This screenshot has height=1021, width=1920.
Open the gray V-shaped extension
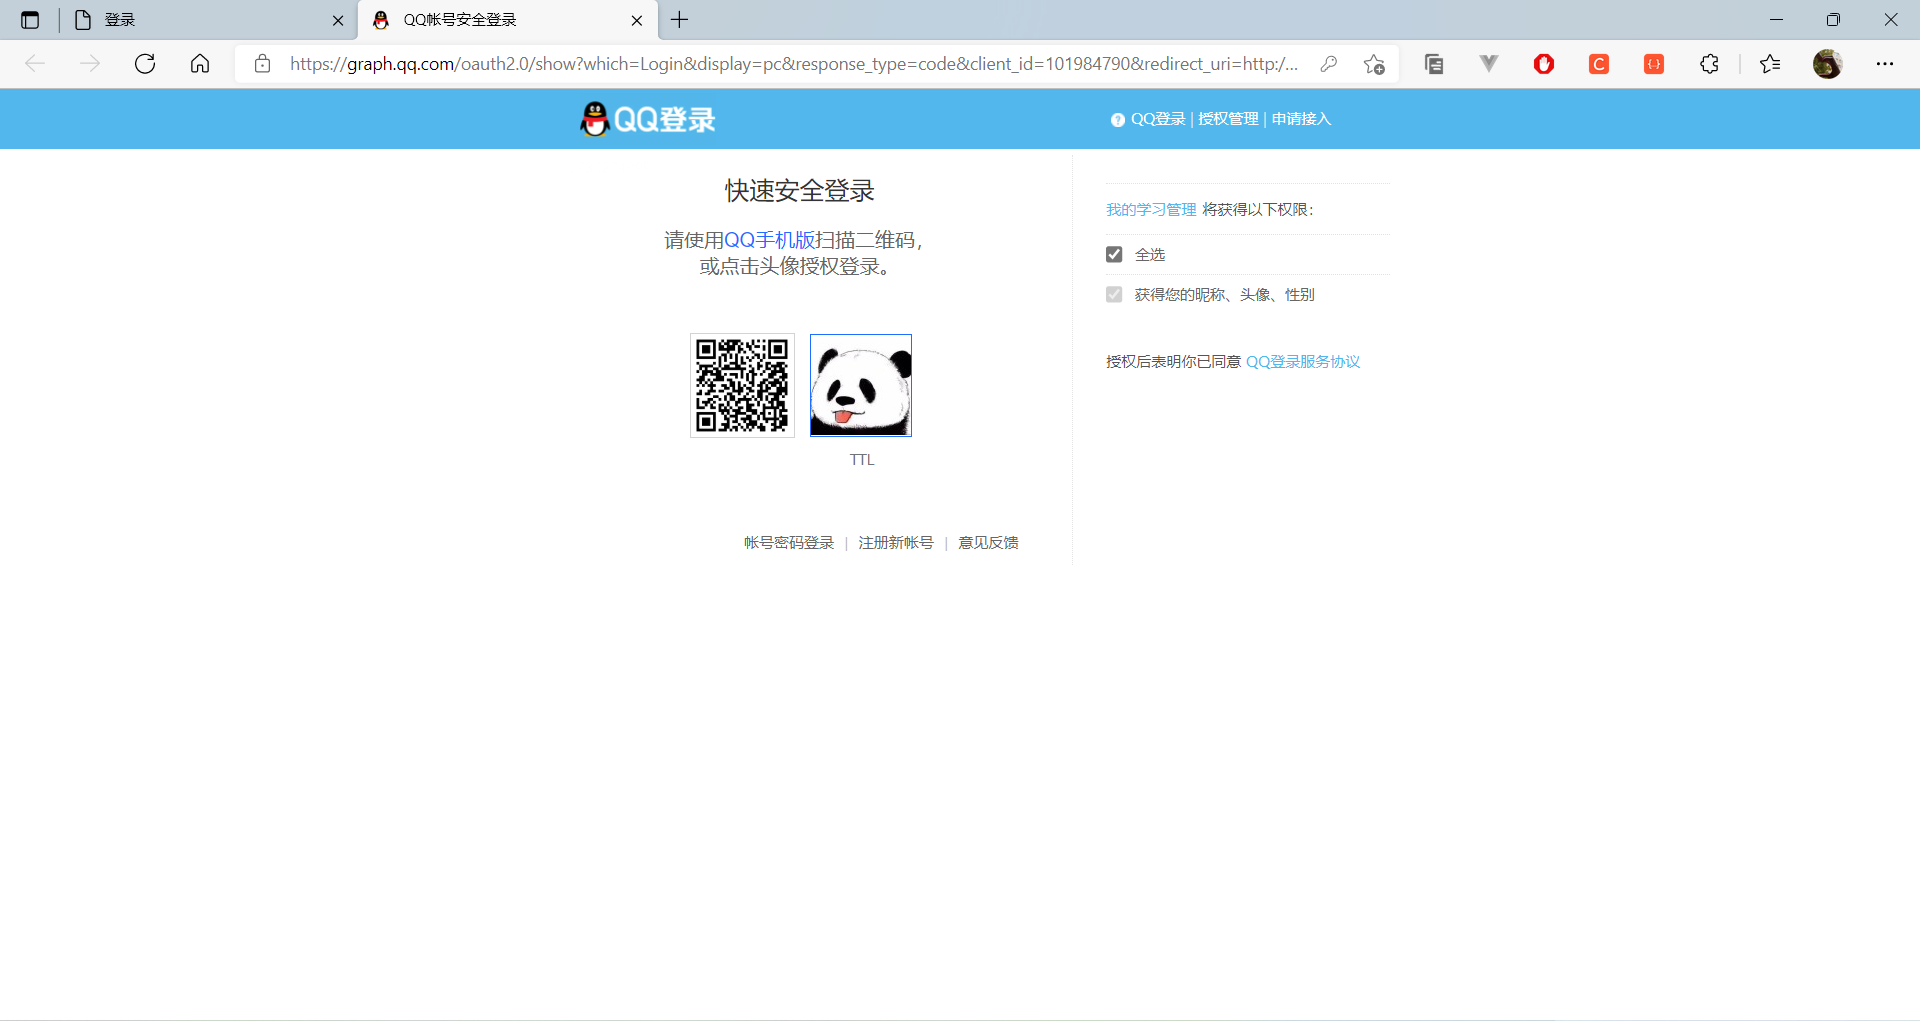1489,64
